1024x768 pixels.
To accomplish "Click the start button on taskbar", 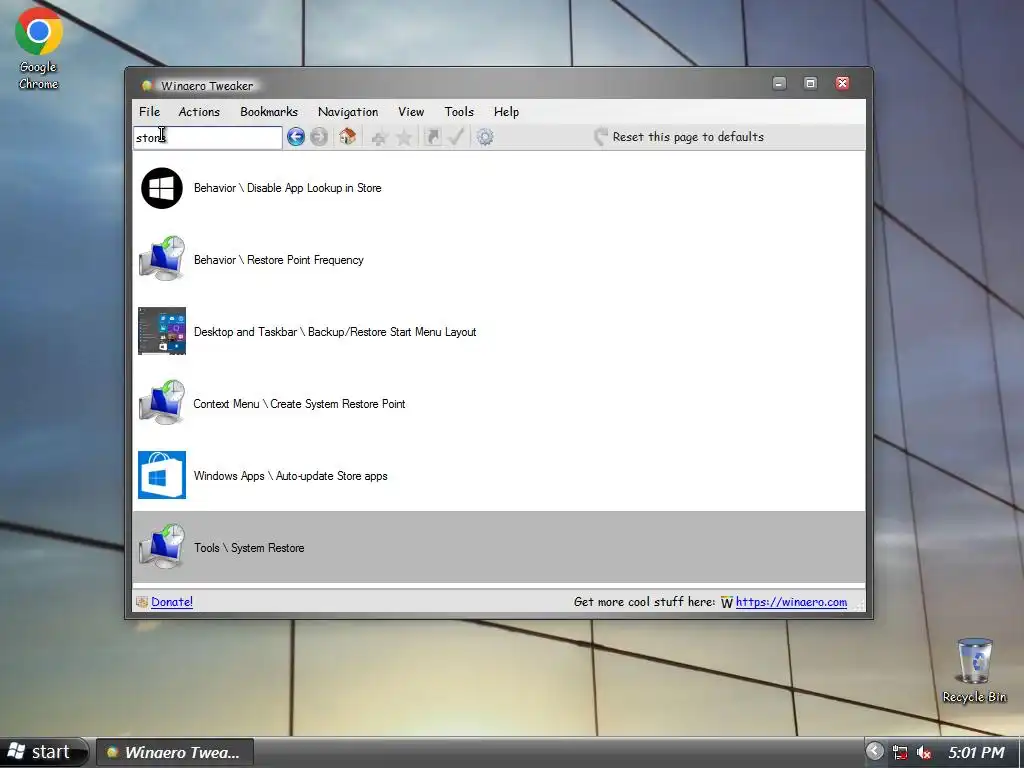I will point(43,752).
